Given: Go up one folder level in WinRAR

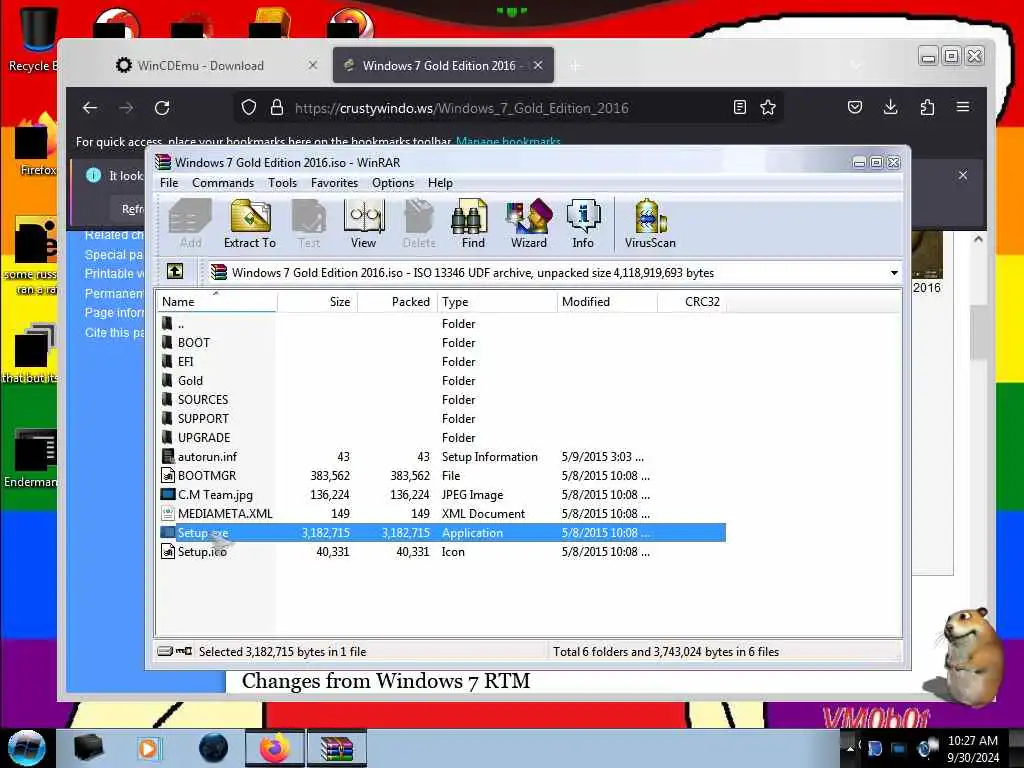Looking at the screenshot, I should pyautogui.click(x=175, y=272).
